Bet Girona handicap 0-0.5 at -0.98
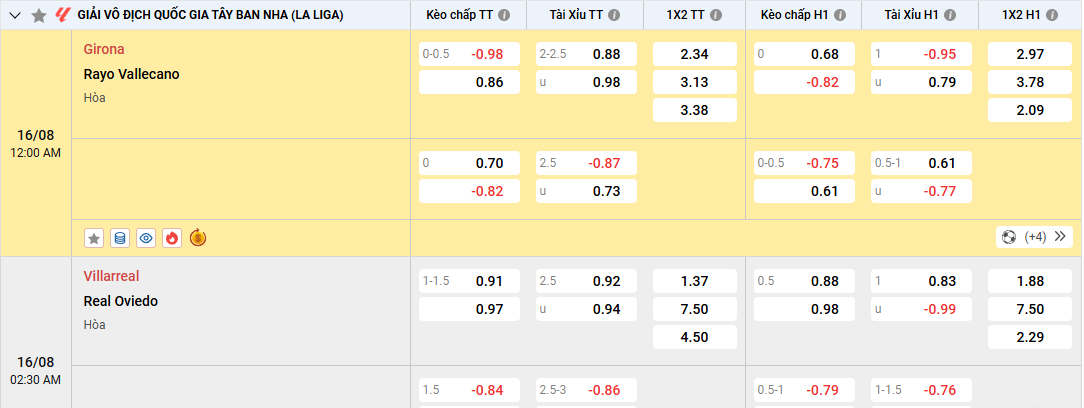Screen dimensions: 1084x408 469,54
